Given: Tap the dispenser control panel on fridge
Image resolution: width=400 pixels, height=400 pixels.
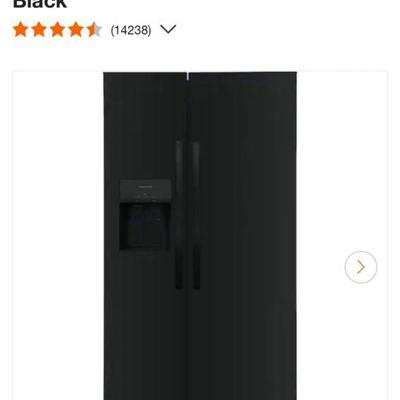Looking at the screenshot, I should point(146,191).
